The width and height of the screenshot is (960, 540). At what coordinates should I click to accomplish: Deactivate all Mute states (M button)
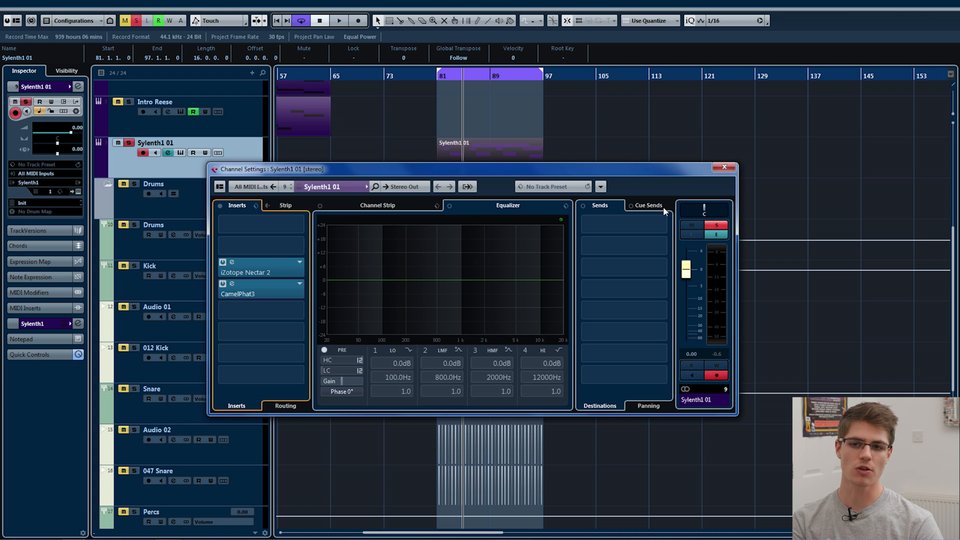126,20
